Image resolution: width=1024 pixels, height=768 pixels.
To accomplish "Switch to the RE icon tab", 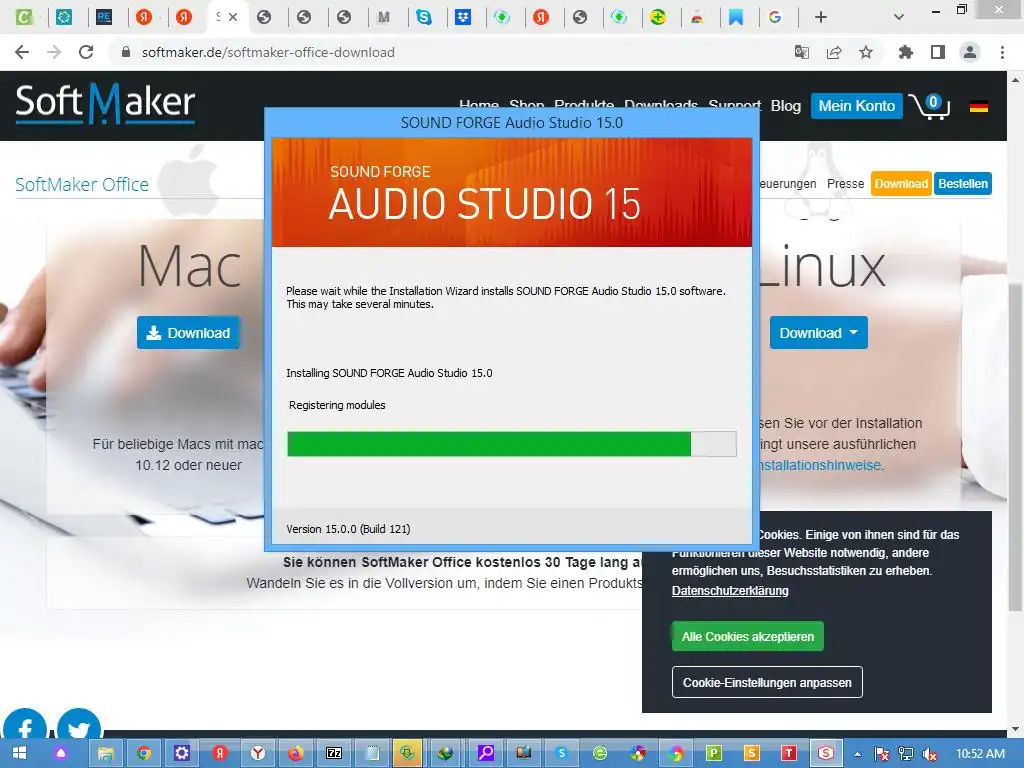I will 104,18.
